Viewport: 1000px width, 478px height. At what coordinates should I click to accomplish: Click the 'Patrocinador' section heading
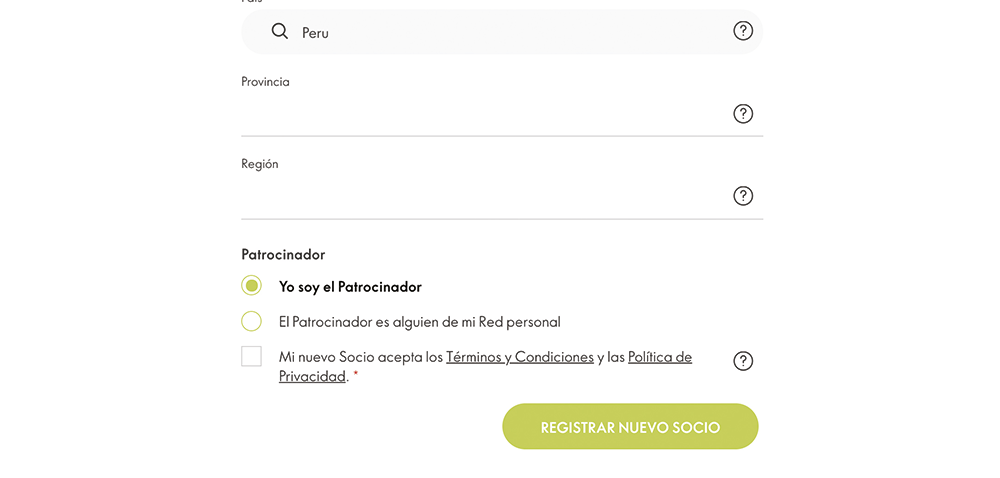pos(283,254)
